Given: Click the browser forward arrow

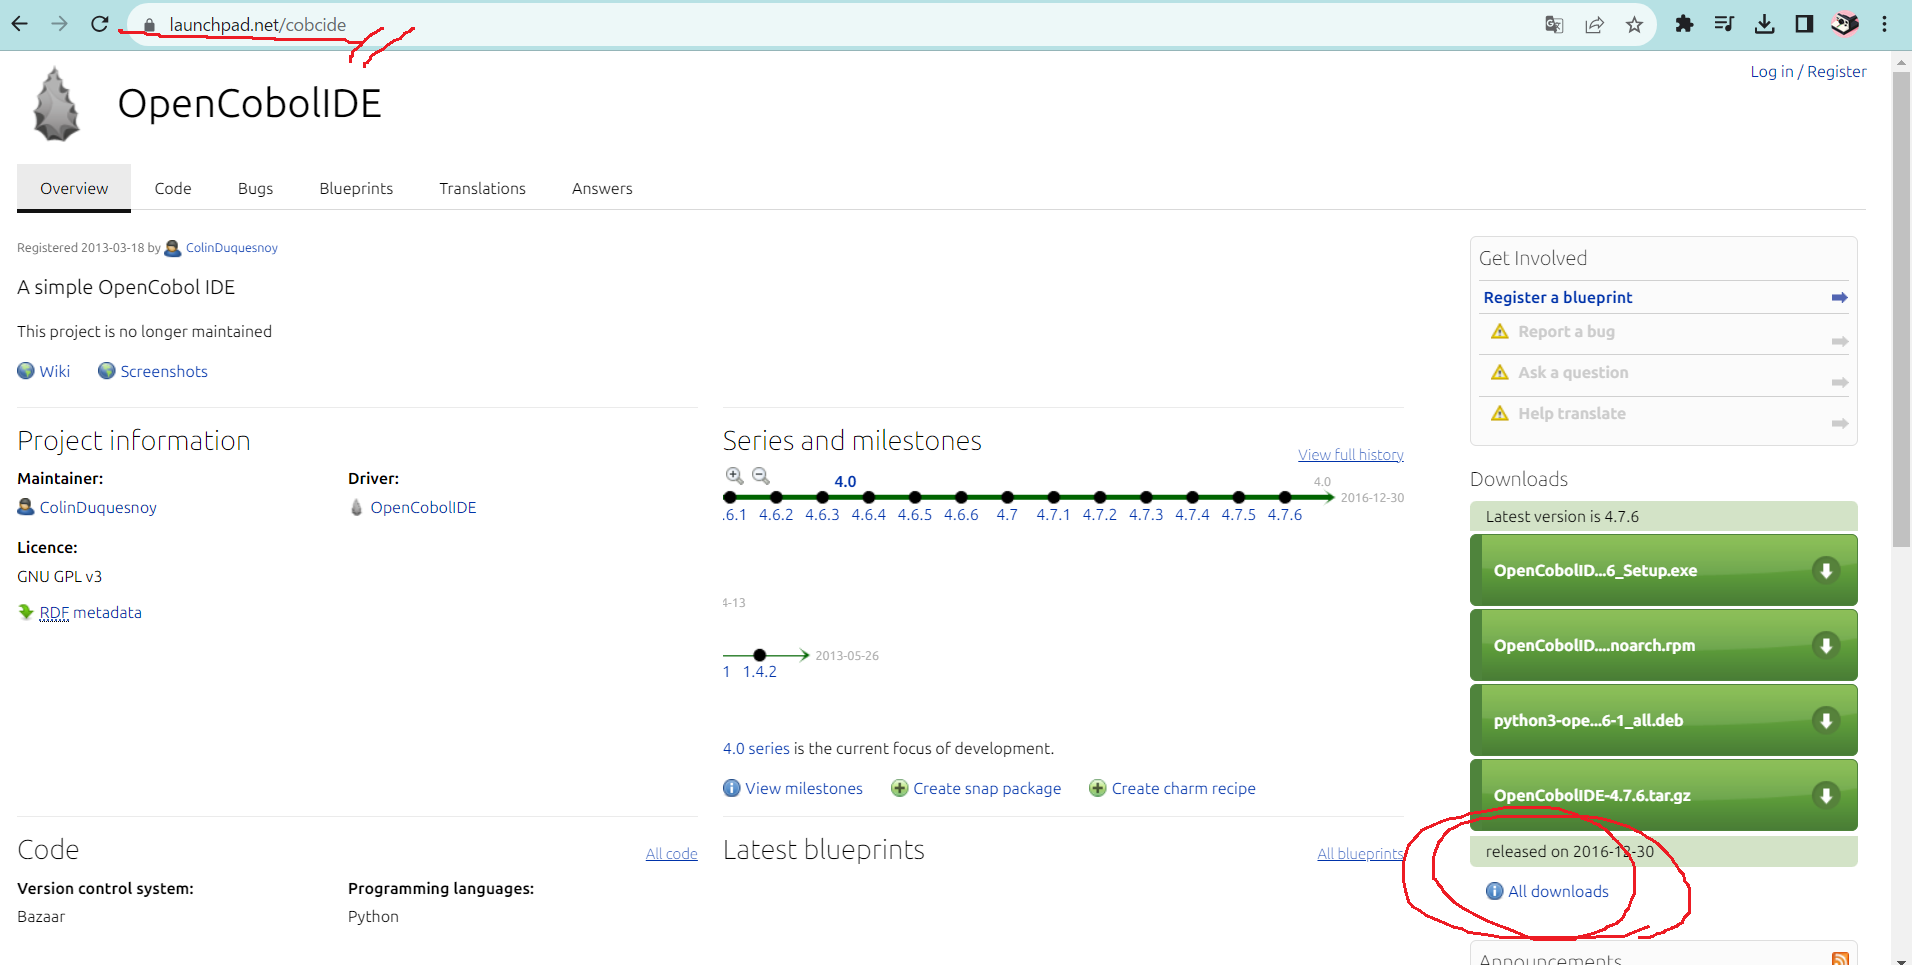Looking at the screenshot, I should [60, 24].
